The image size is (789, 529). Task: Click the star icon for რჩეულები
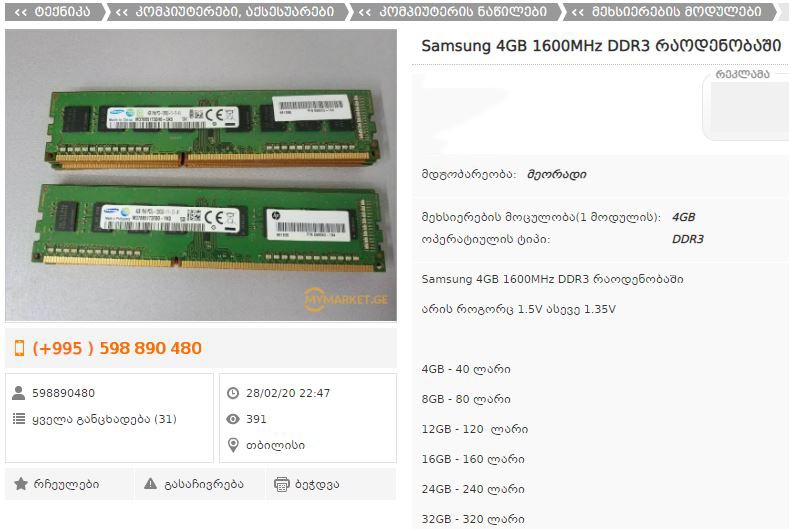coord(21,484)
